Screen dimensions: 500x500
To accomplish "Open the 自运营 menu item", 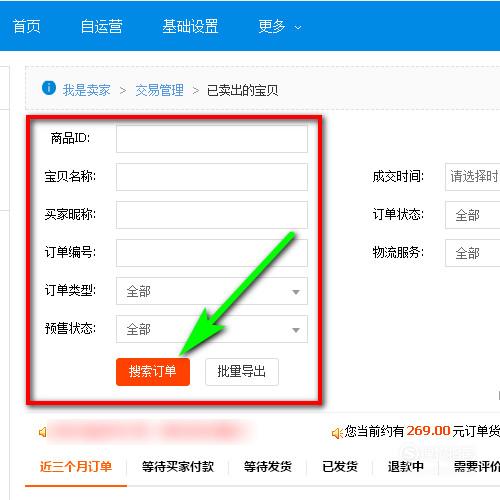I will 101,26.
